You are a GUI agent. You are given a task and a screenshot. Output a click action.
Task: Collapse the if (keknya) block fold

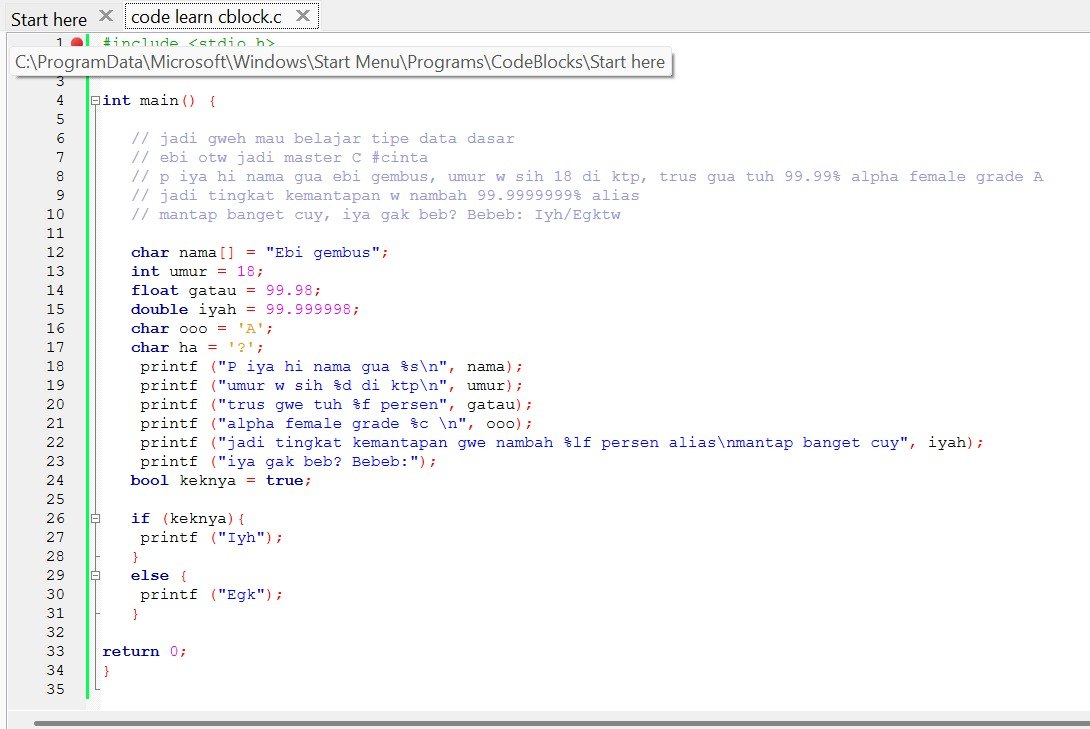point(95,518)
